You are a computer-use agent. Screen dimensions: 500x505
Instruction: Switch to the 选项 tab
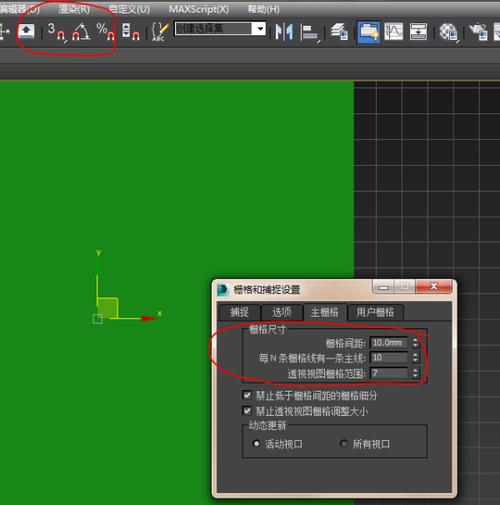click(x=282, y=312)
